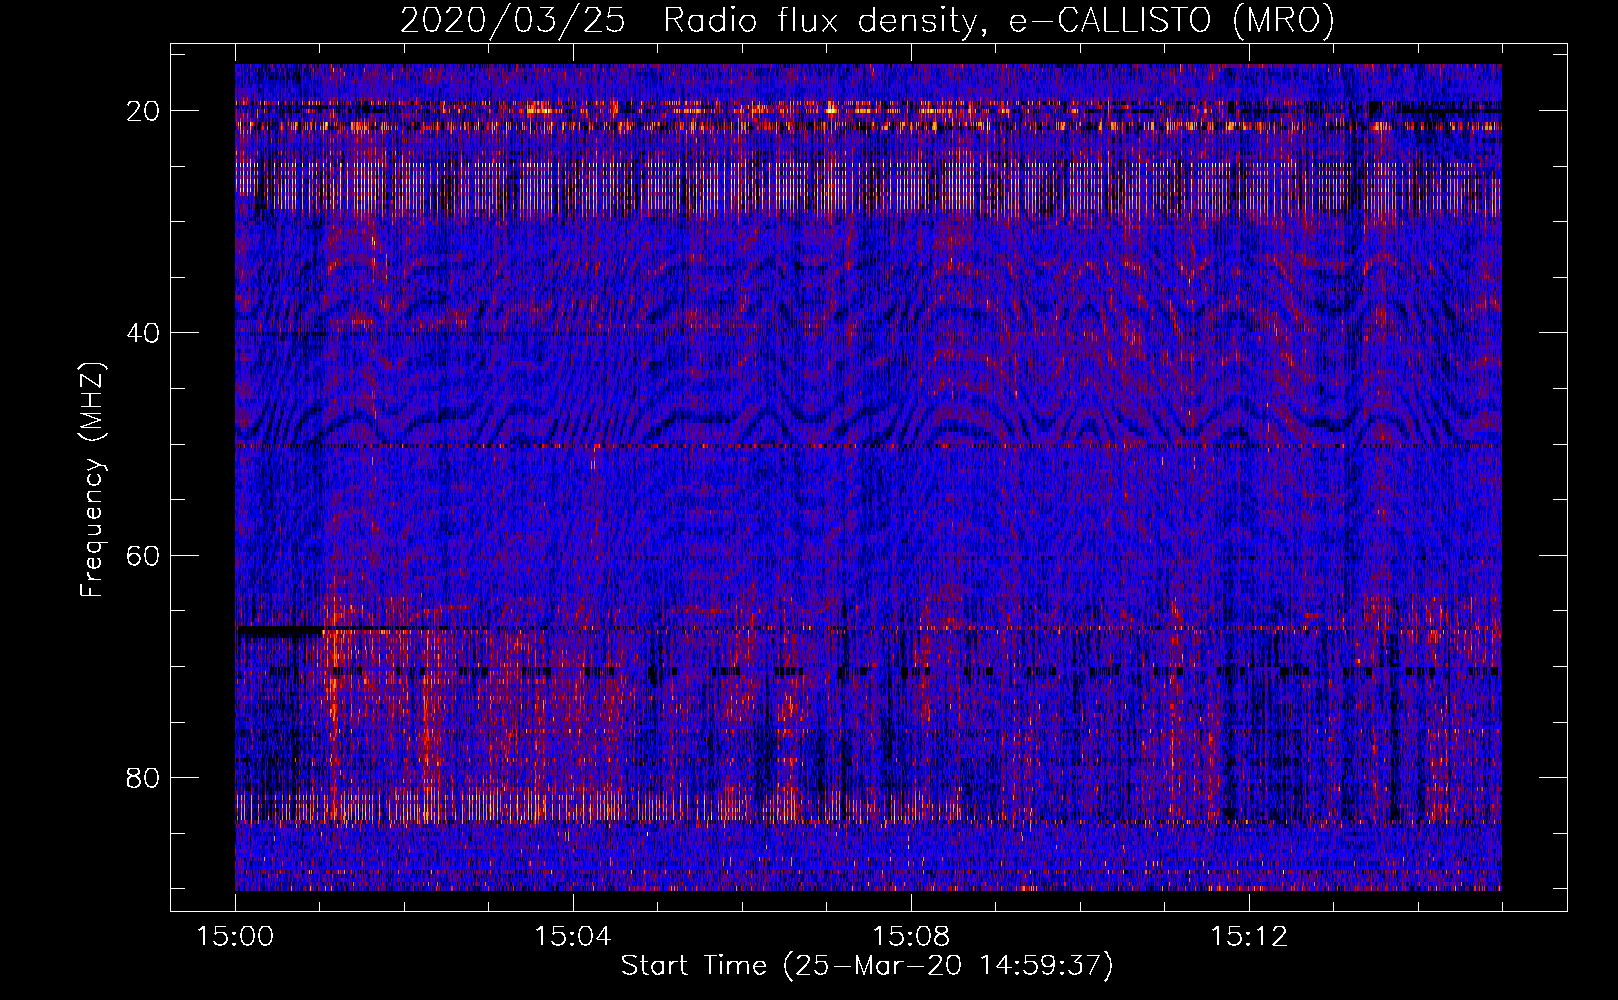Image resolution: width=1618 pixels, height=1000 pixels.
Task: Click the 15:04 time tick label
Action: point(573,937)
